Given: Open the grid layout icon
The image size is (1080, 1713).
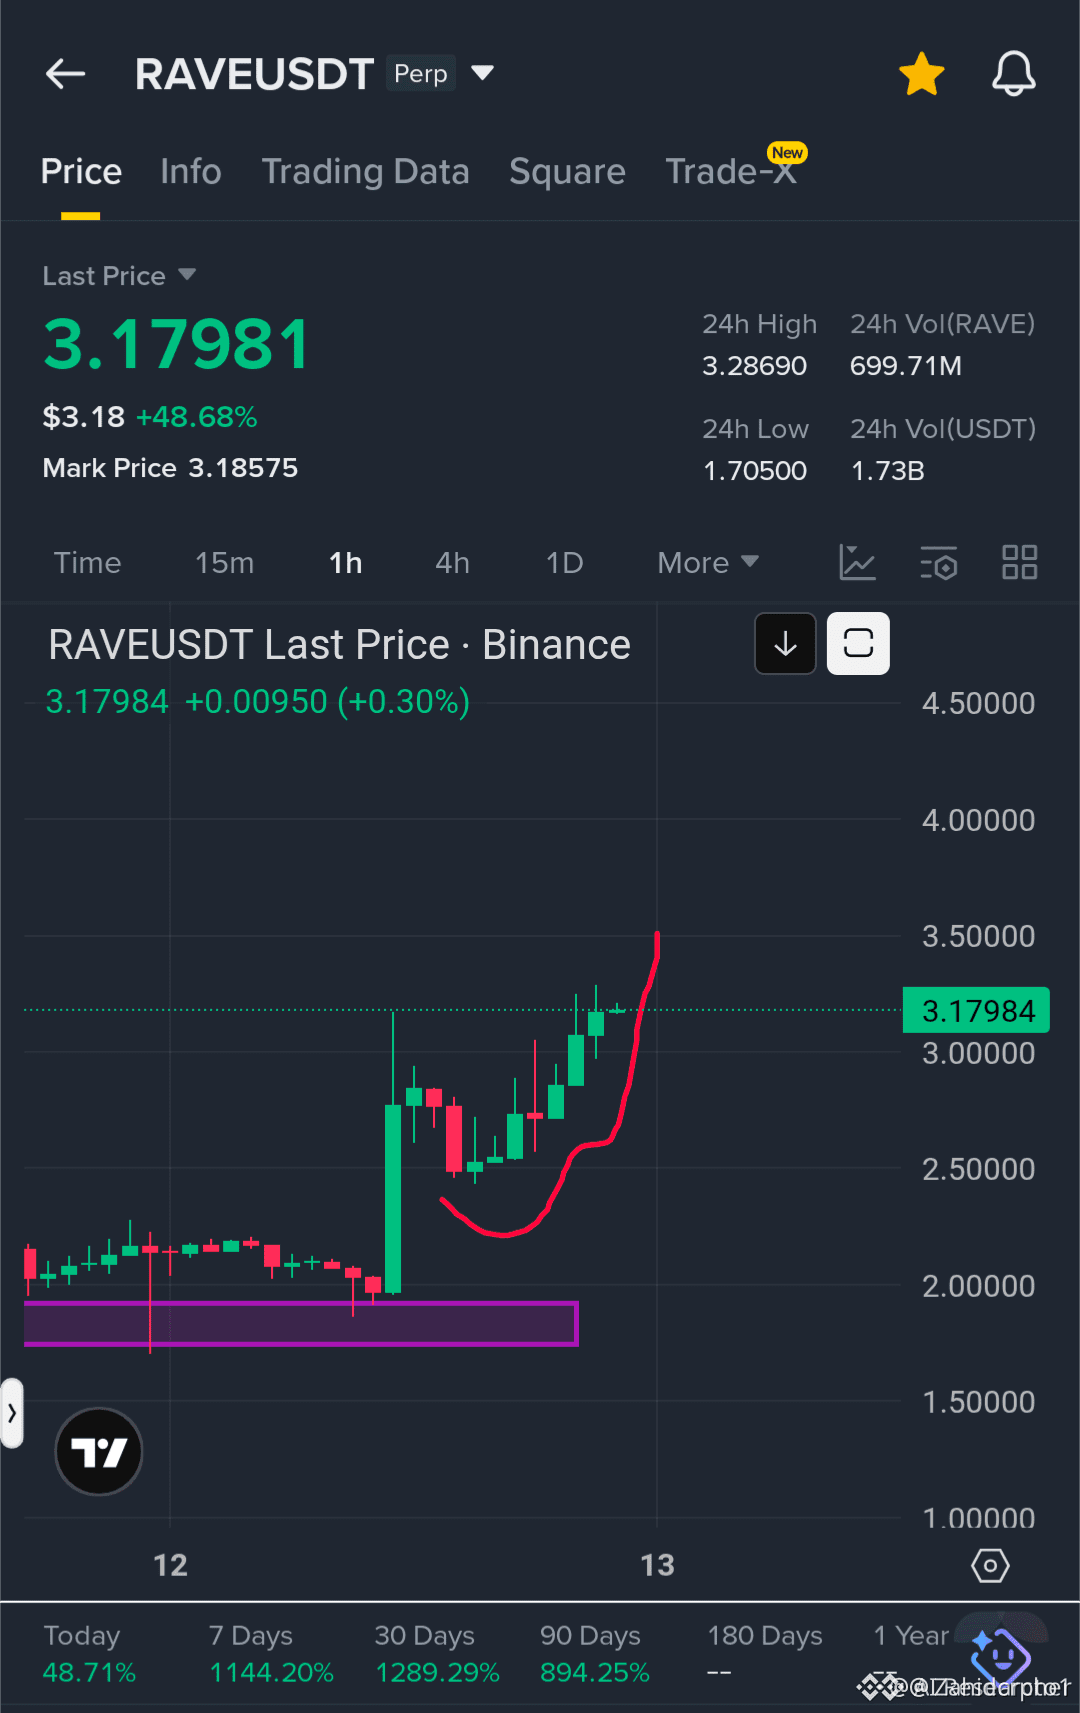Looking at the screenshot, I should 1020,563.
